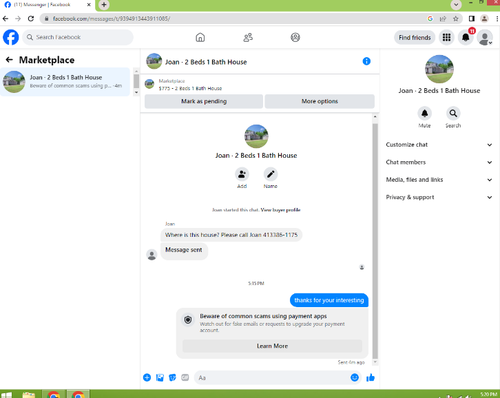
Task: Click Mark as pending button
Action: pos(204,101)
